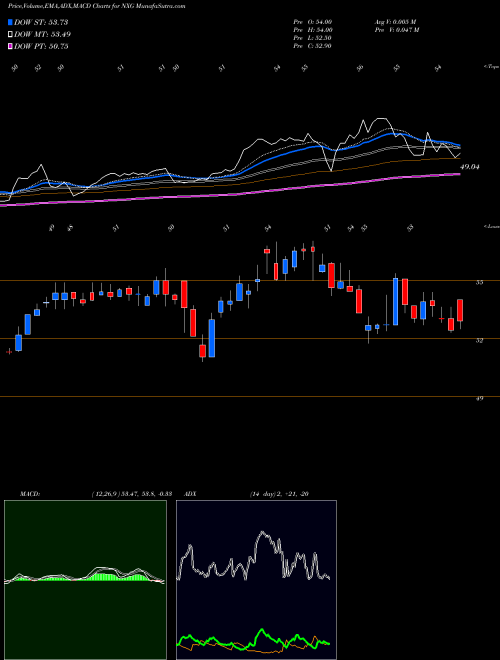Click the 'Pre V: 0.047 M' value
Screen dimensions: 500x660
396,30
